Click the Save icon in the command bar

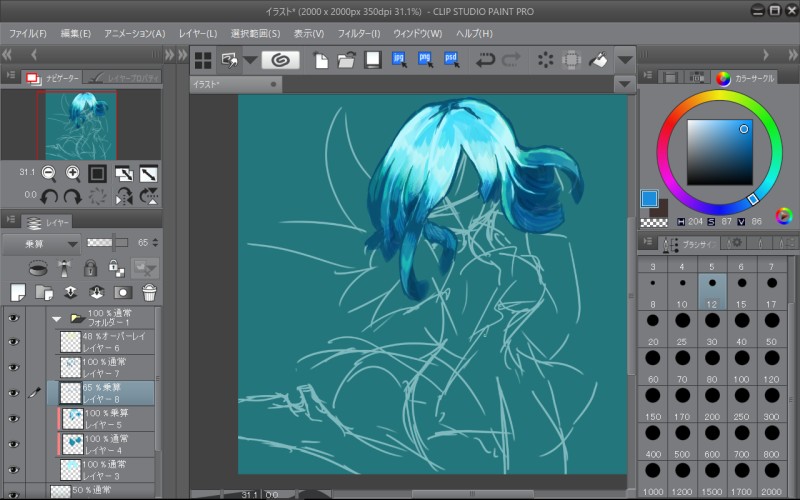(x=372, y=60)
